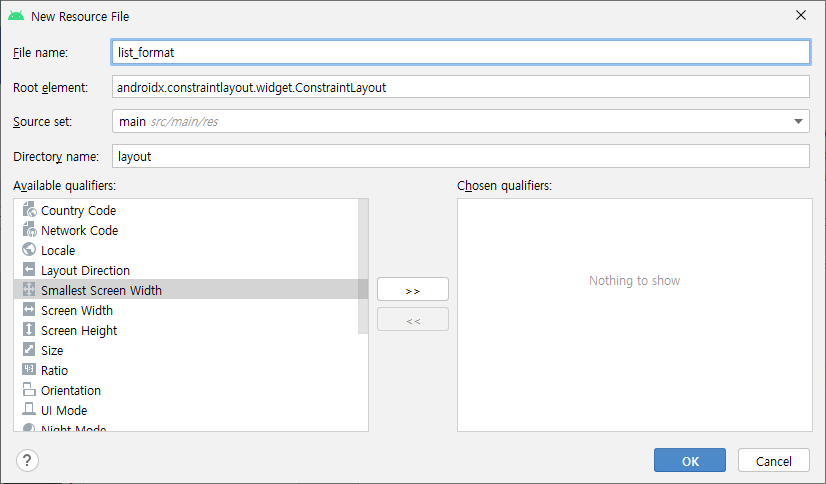Viewport: 826px width, 484px height.
Task: Click the Size qualifier icon
Action: tap(30, 350)
